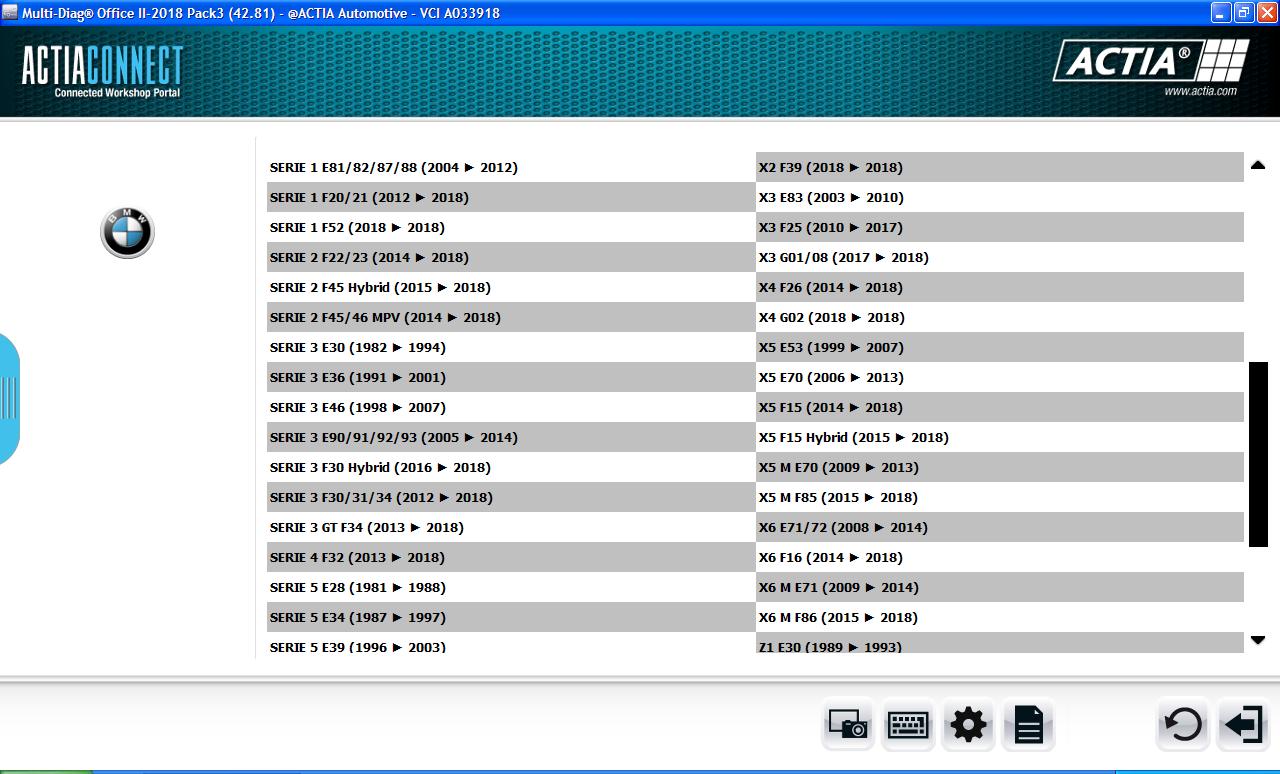Select SERIE 5 E34 (1987-1997)
Image resolution: width=1280 pixels, height=774 pixels.
point(511,617)
